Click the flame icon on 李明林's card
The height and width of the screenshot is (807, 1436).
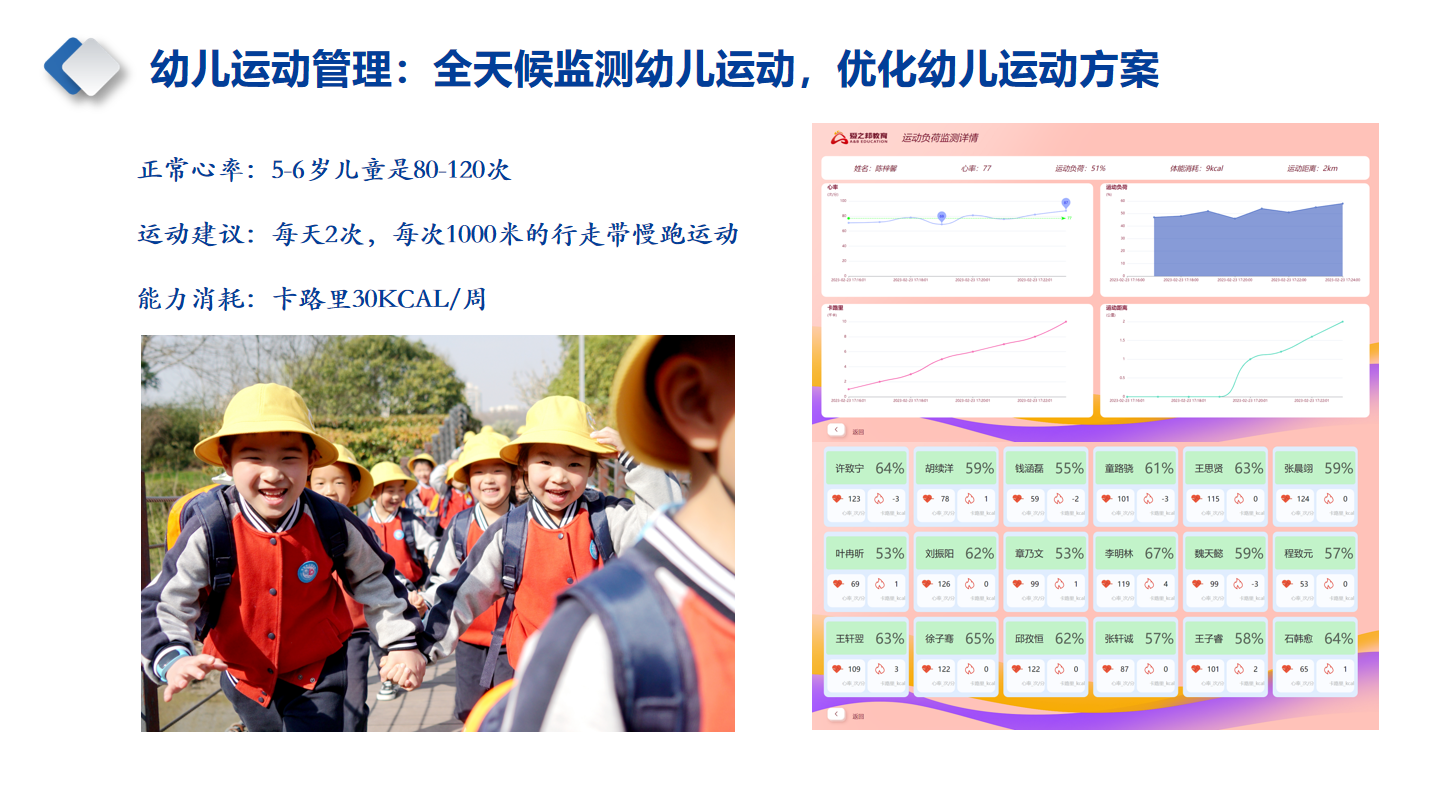pos(1150,583)
